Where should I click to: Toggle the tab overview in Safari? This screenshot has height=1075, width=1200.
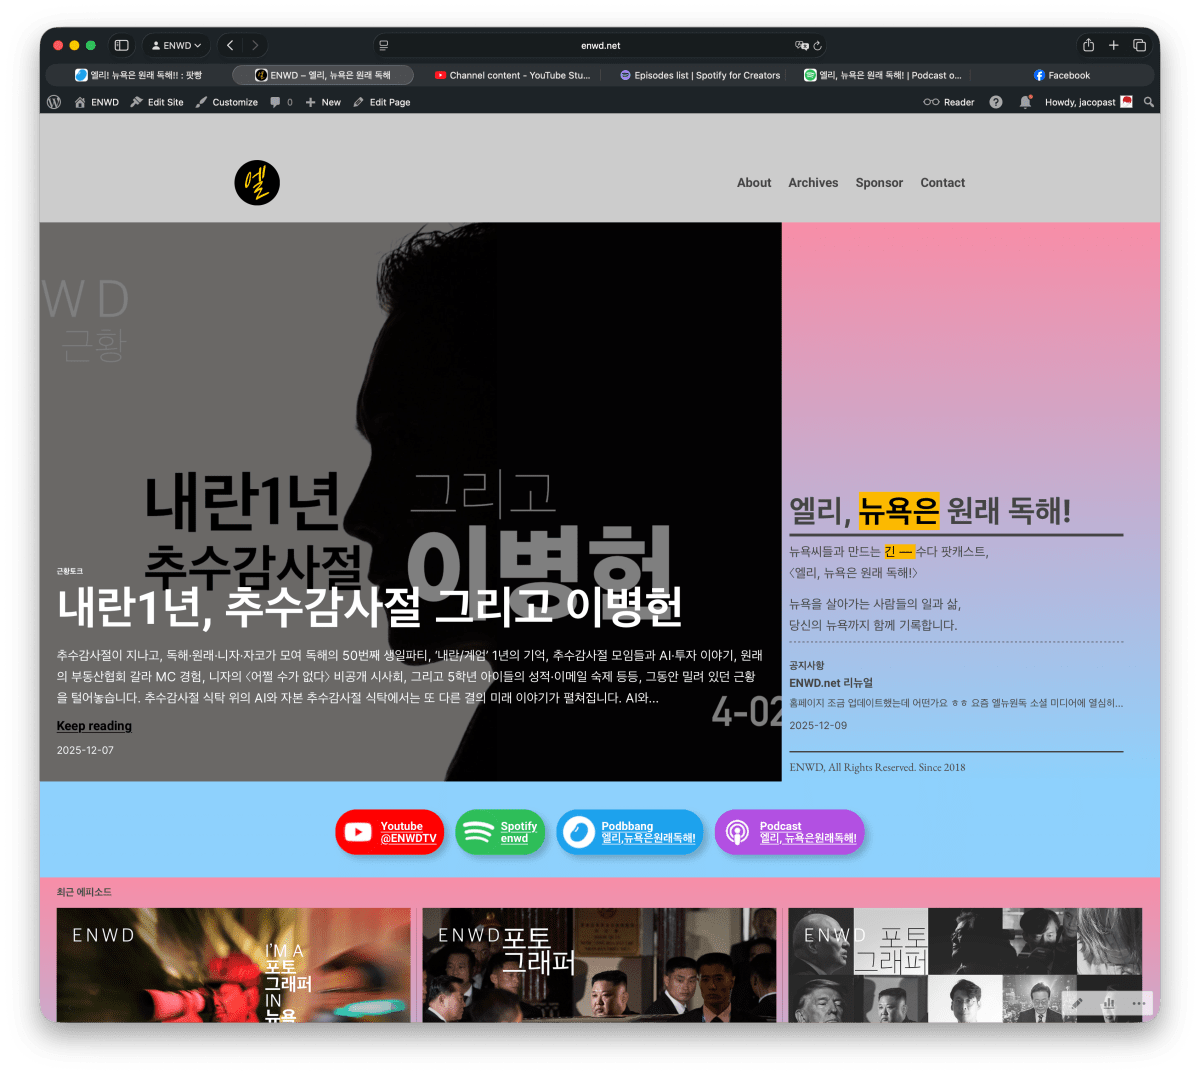[1140, 45]
